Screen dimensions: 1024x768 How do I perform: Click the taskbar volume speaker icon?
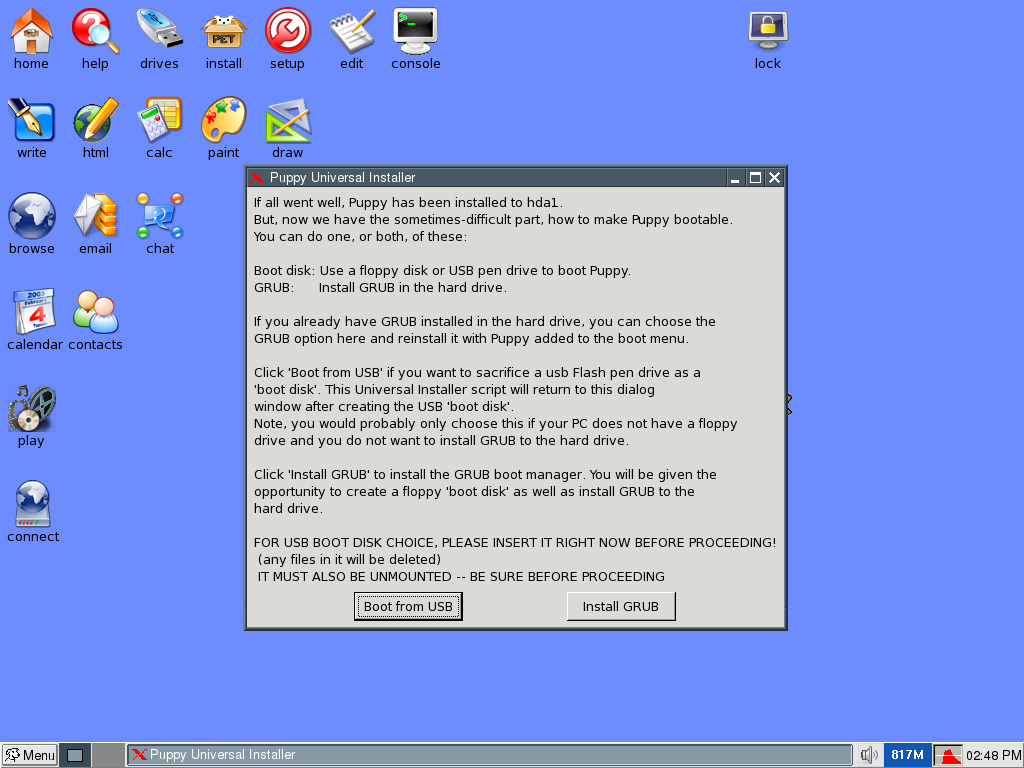click(x=869, y=755)
